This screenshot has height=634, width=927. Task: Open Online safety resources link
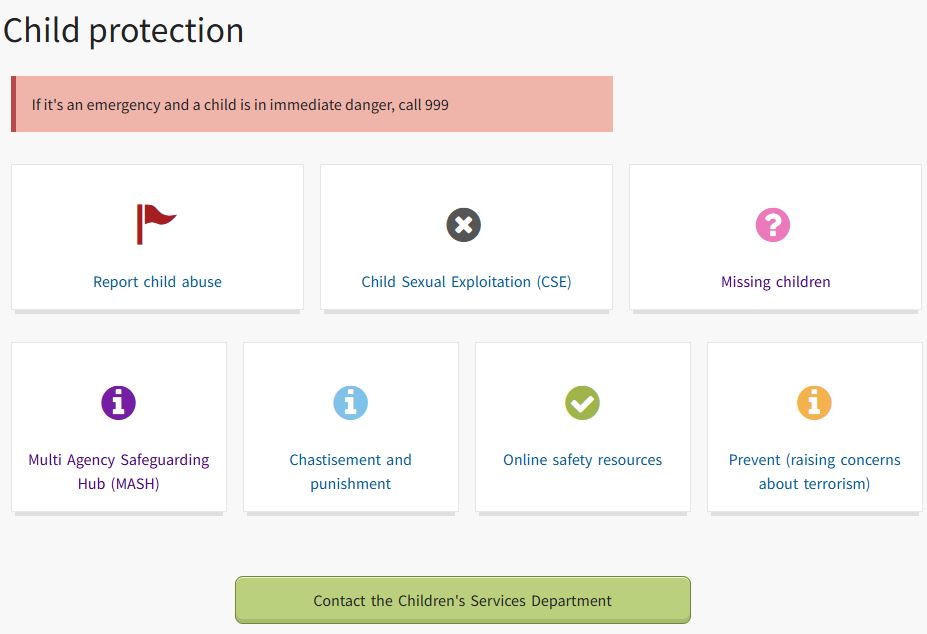582,460
